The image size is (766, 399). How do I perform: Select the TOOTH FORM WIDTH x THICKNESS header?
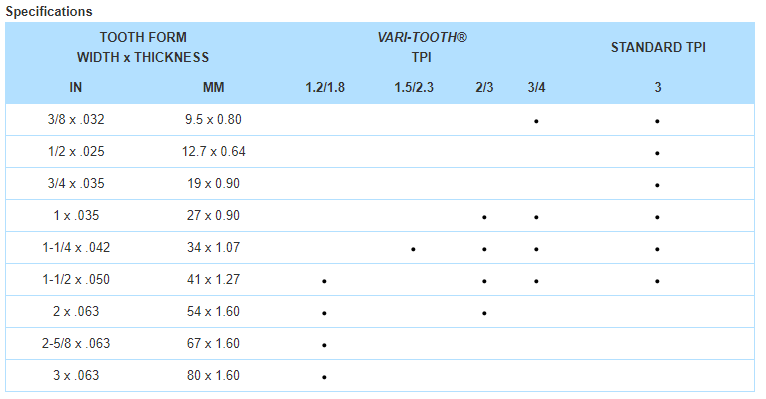pos(143,47)
